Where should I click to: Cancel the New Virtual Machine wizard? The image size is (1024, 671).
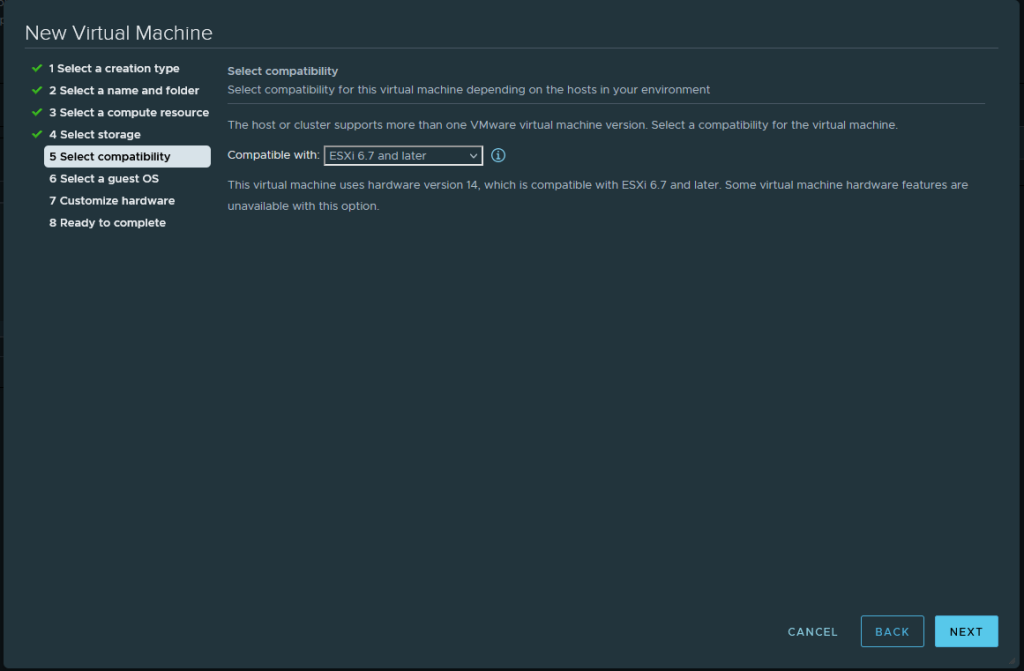point(812,632)
